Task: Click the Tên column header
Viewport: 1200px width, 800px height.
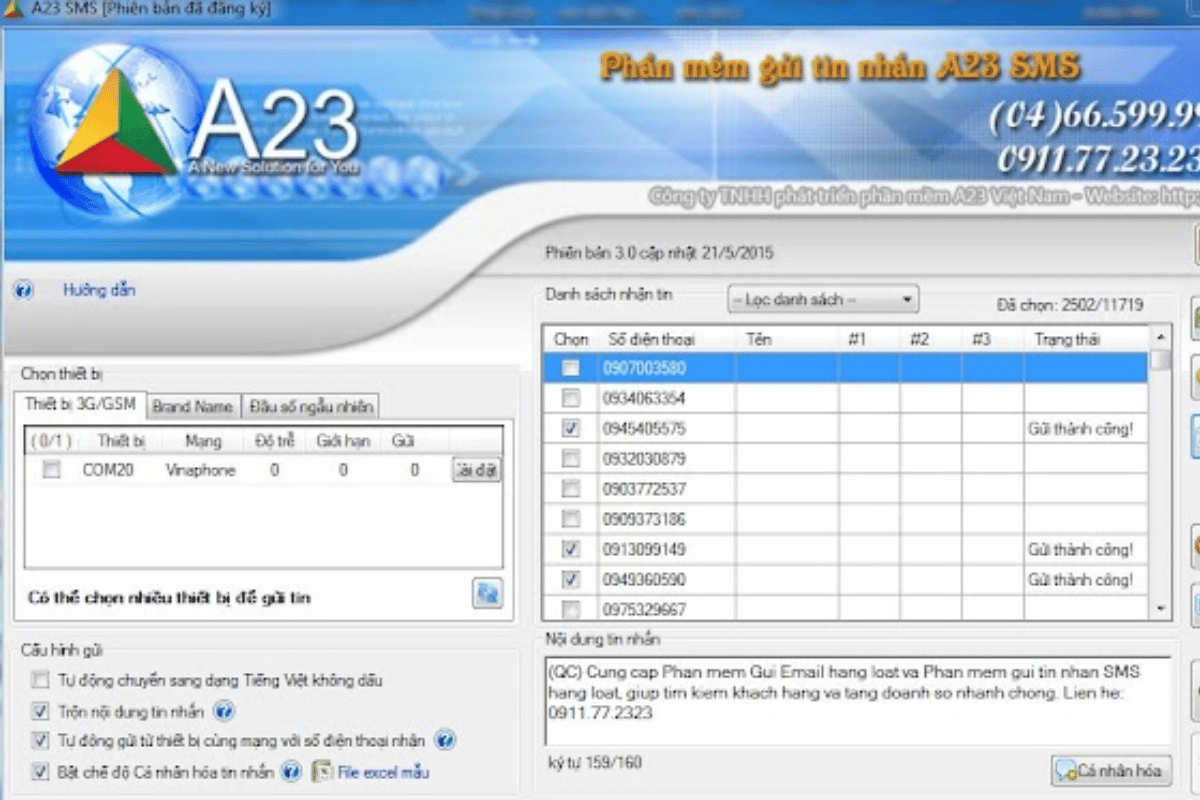Action: (x=788, y=340)
